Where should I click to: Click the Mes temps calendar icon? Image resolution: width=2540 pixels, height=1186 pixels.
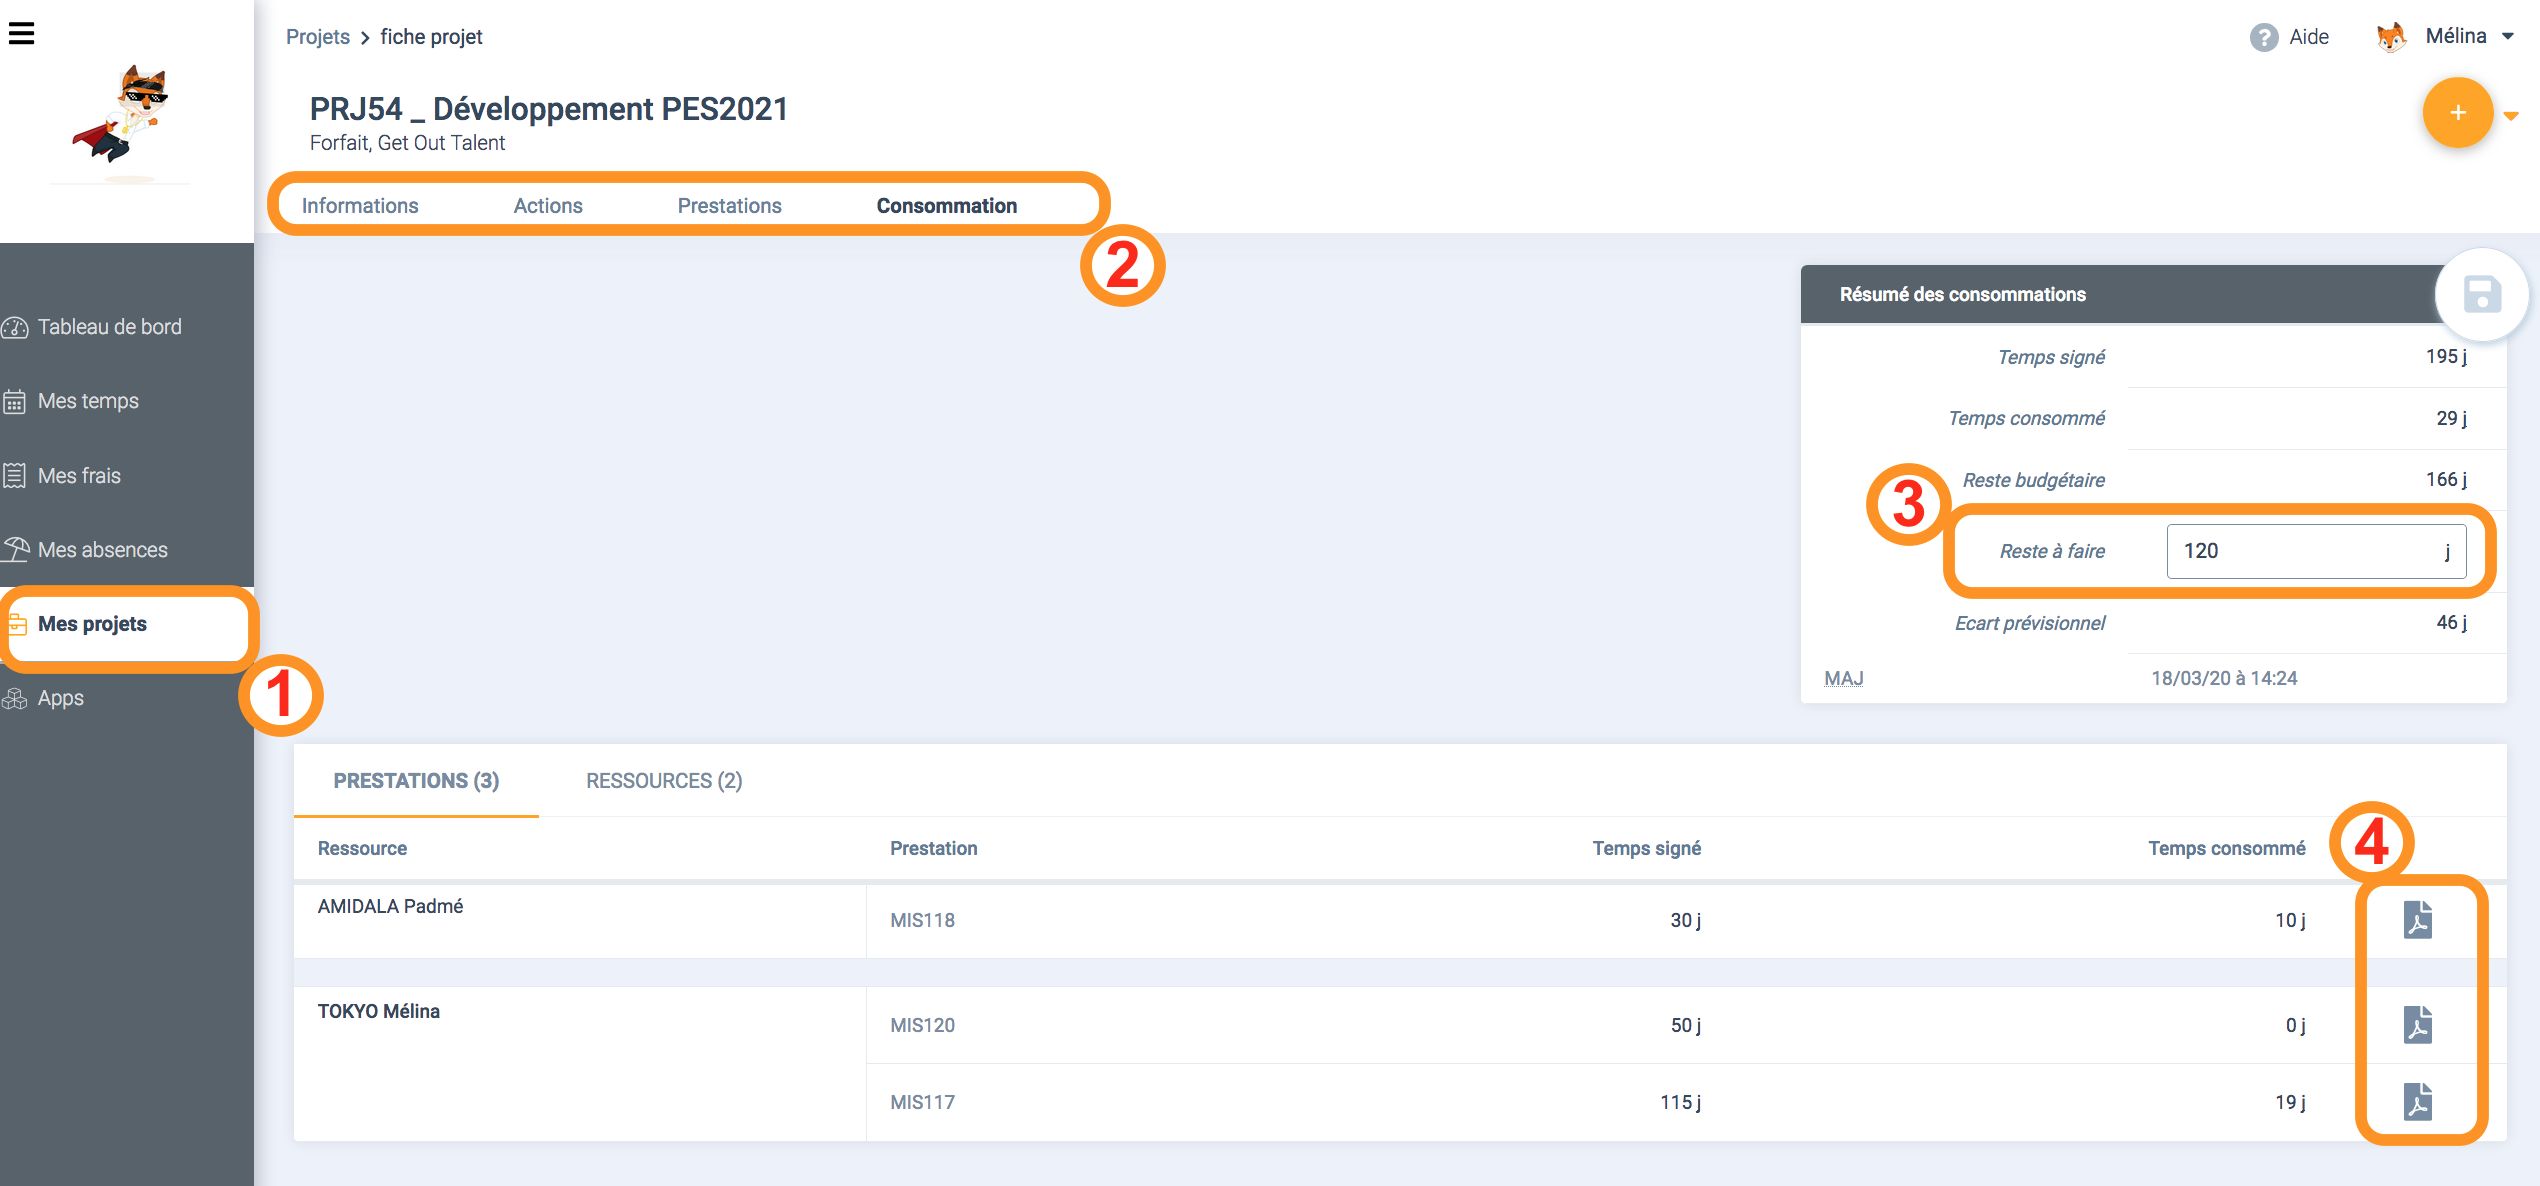(x=15, y=402)
